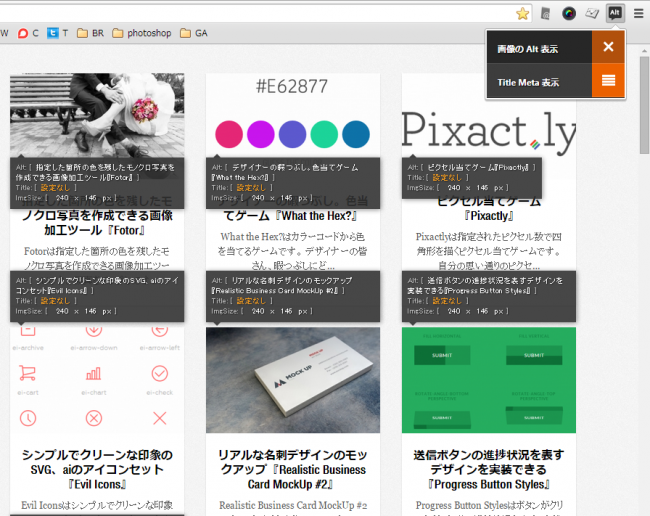The width and height of the screenshot is (650, 516).
Task: Open the GA bookmarks folder
Action: click(x=194, y=33)
